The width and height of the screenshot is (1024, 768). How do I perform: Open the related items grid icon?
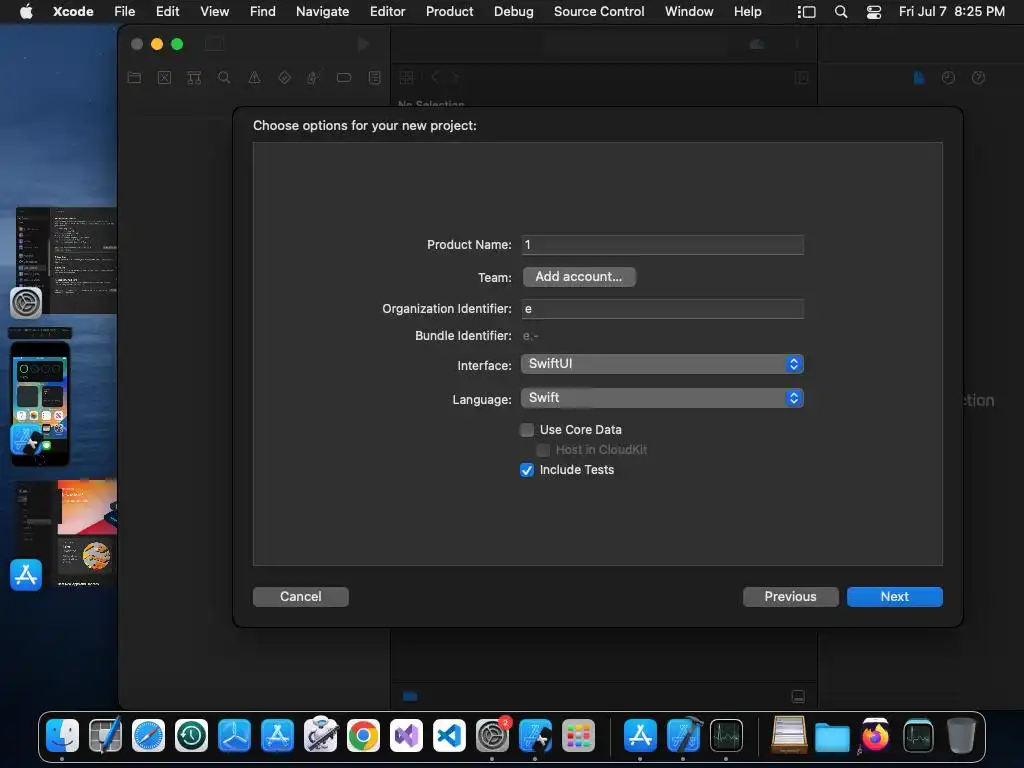tap(406, 78)
